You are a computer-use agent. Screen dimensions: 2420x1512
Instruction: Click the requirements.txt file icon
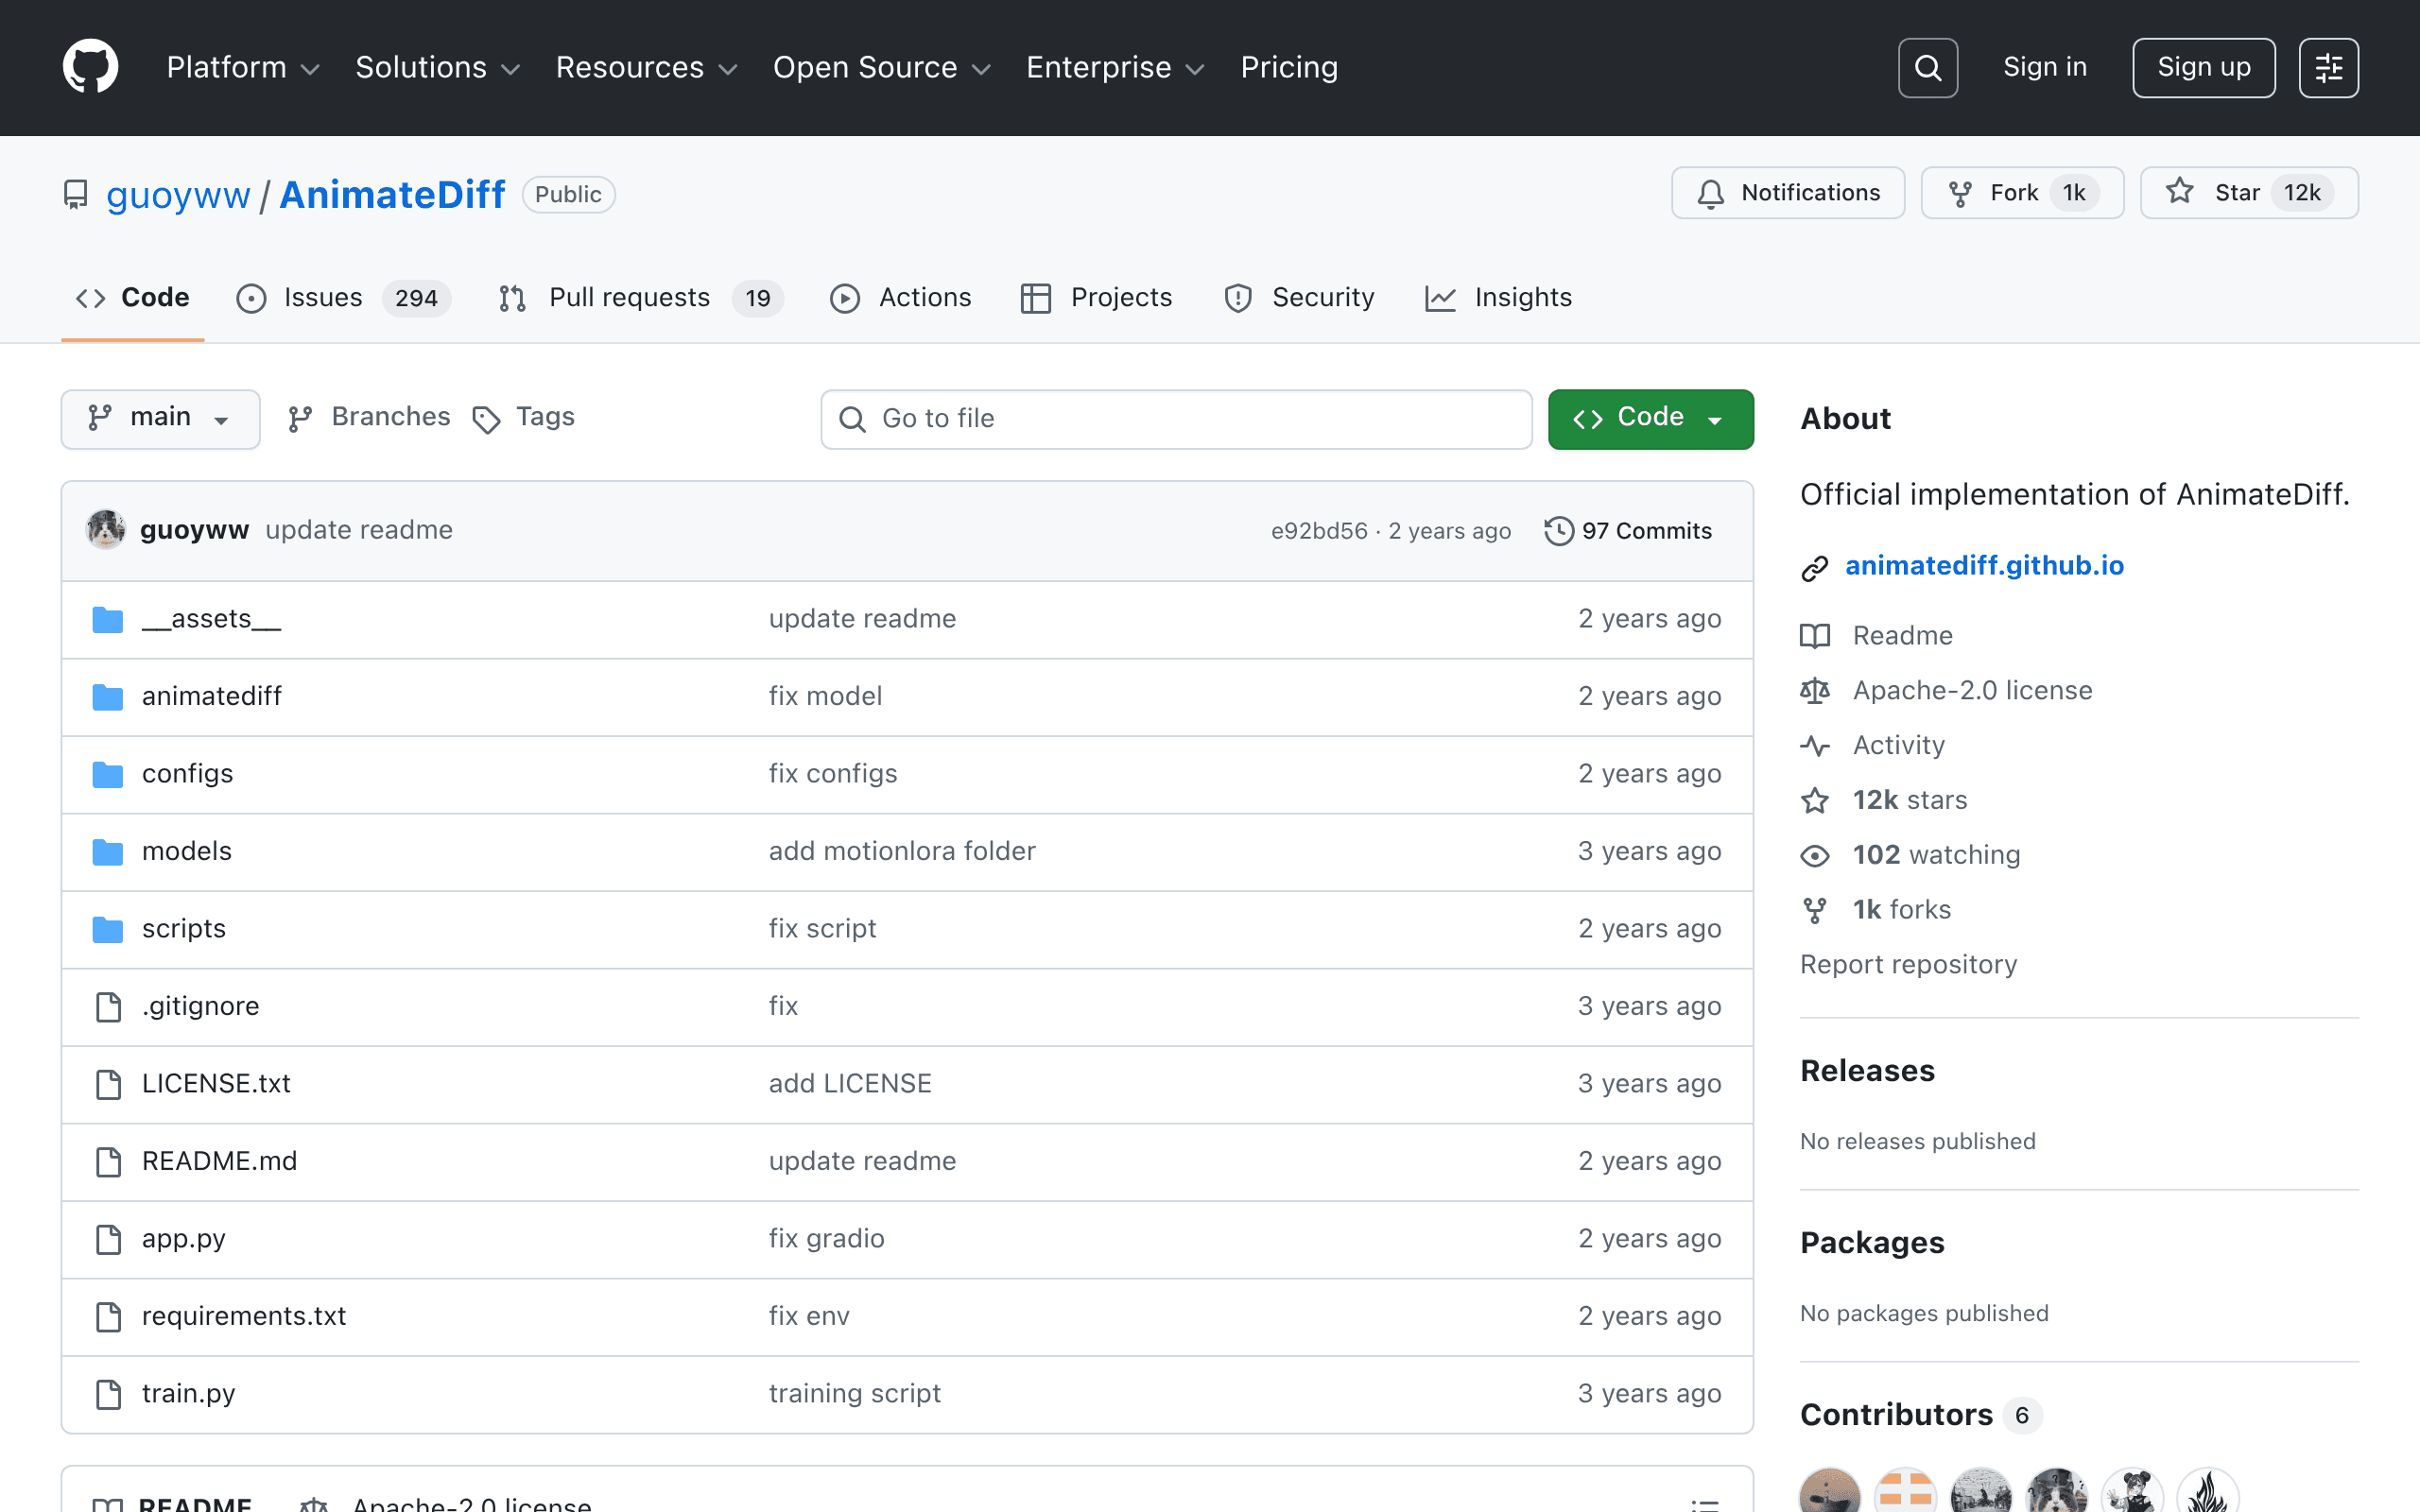[x=108, y=1316]
